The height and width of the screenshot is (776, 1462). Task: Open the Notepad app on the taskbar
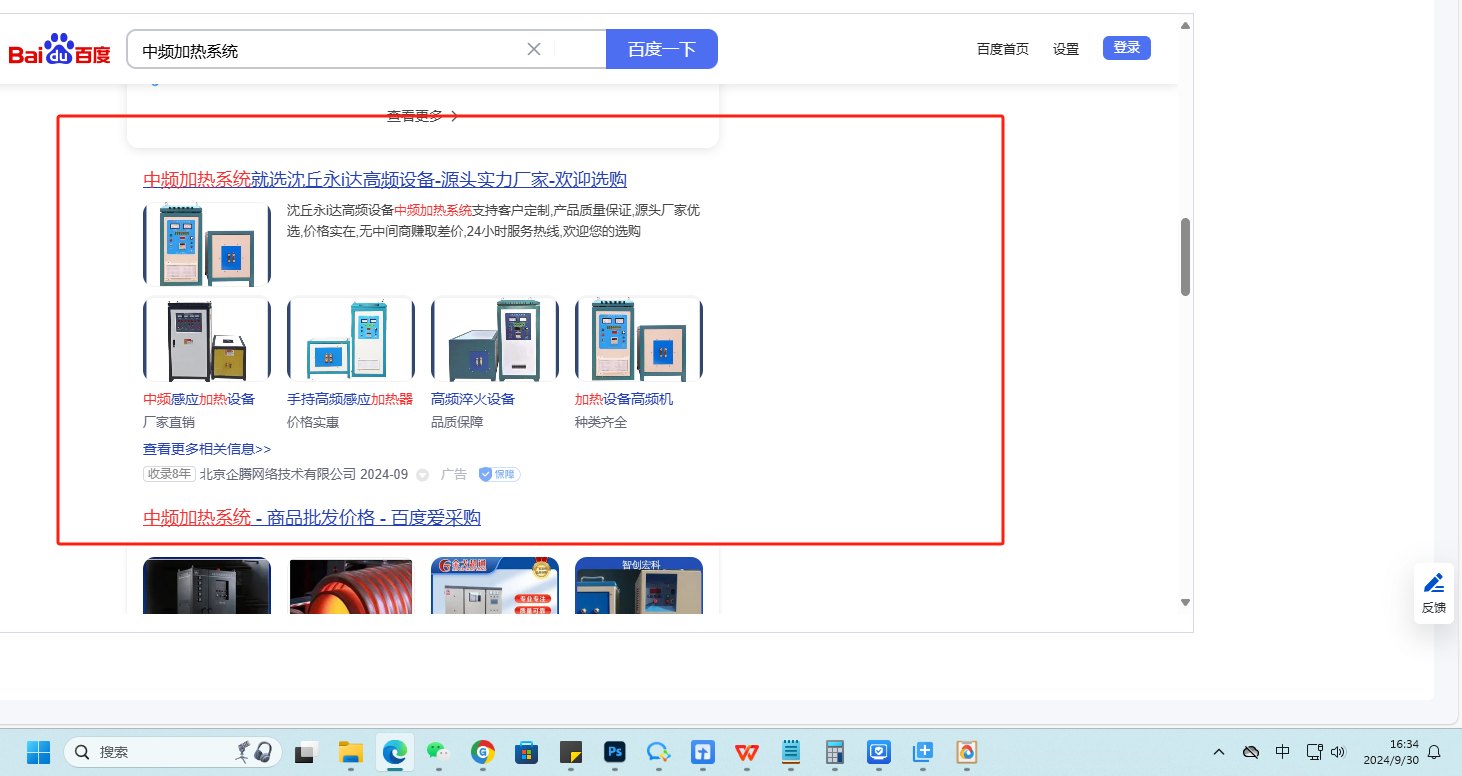point(791,752)
